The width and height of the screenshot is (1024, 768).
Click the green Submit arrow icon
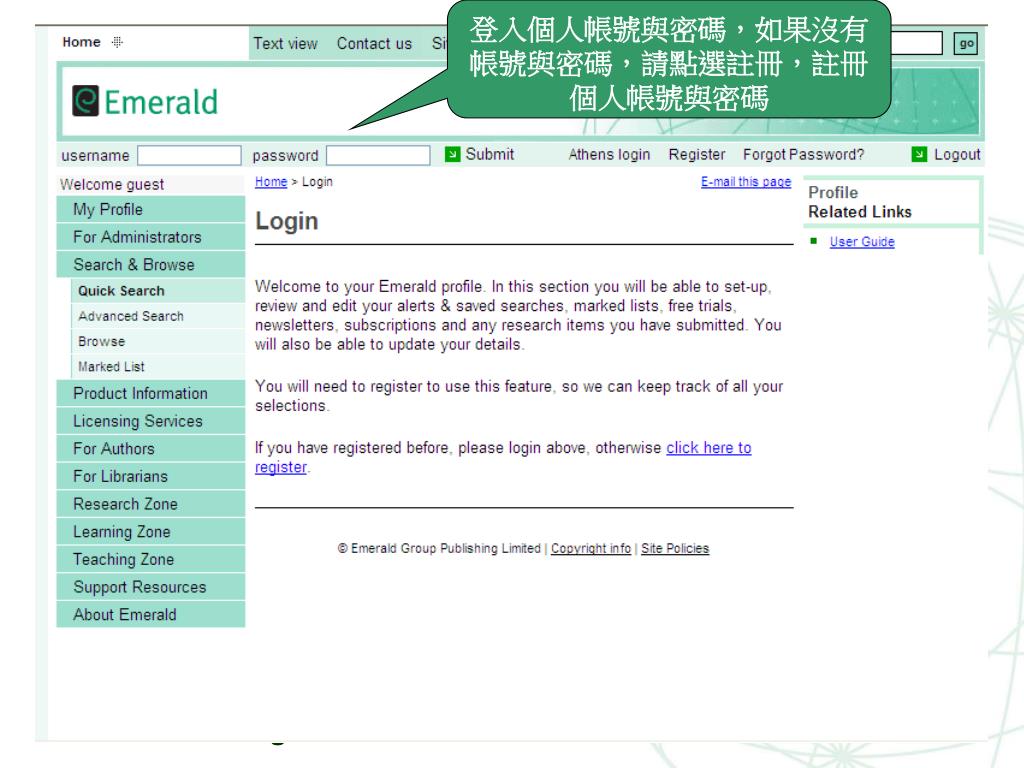pos(452,154)
